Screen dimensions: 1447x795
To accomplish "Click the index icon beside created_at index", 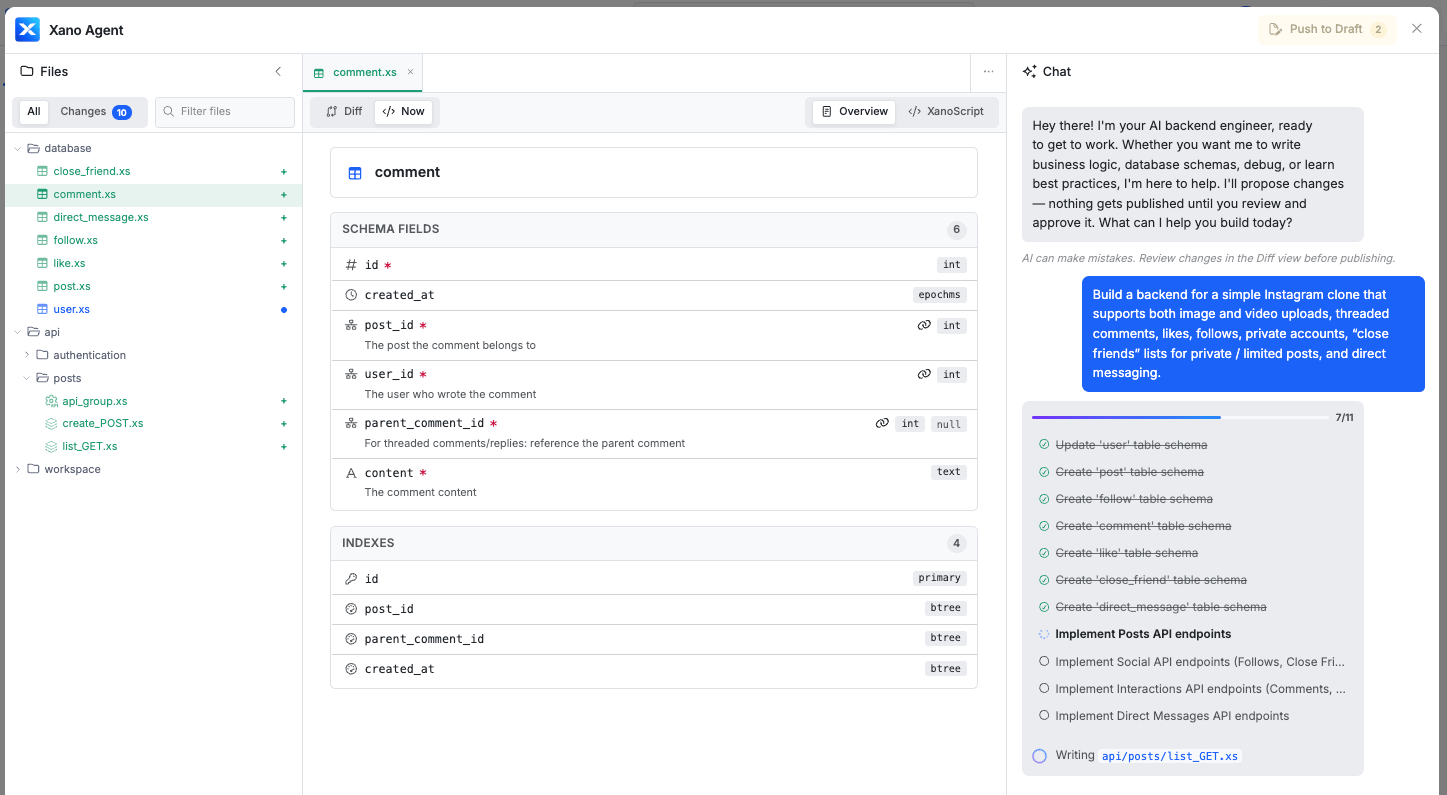I will (x=351, y=669).
